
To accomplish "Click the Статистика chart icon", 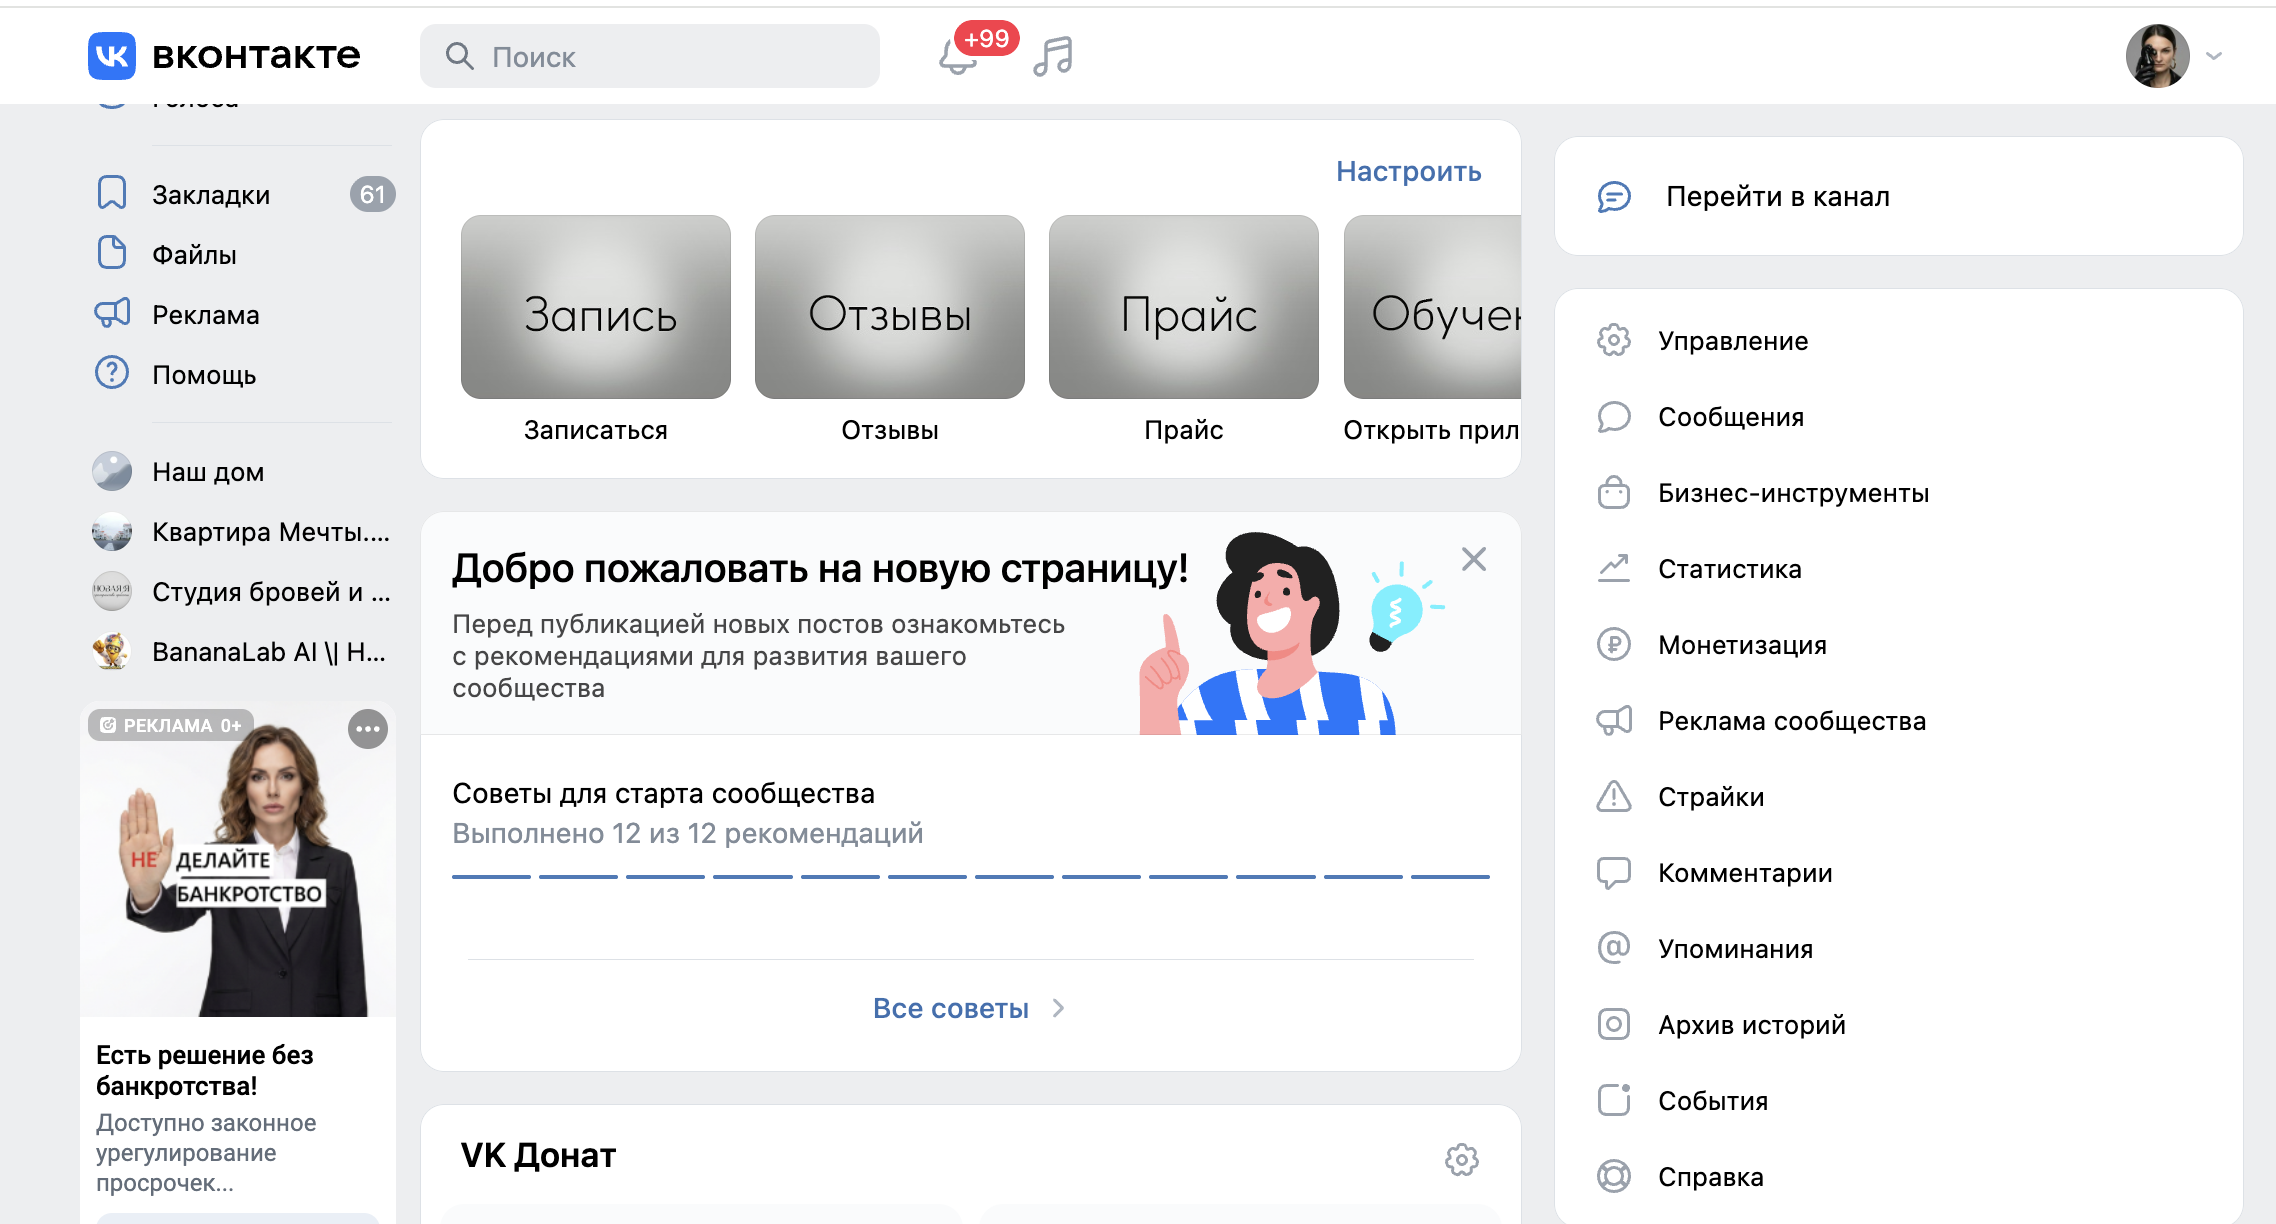I will point(1614,568).
